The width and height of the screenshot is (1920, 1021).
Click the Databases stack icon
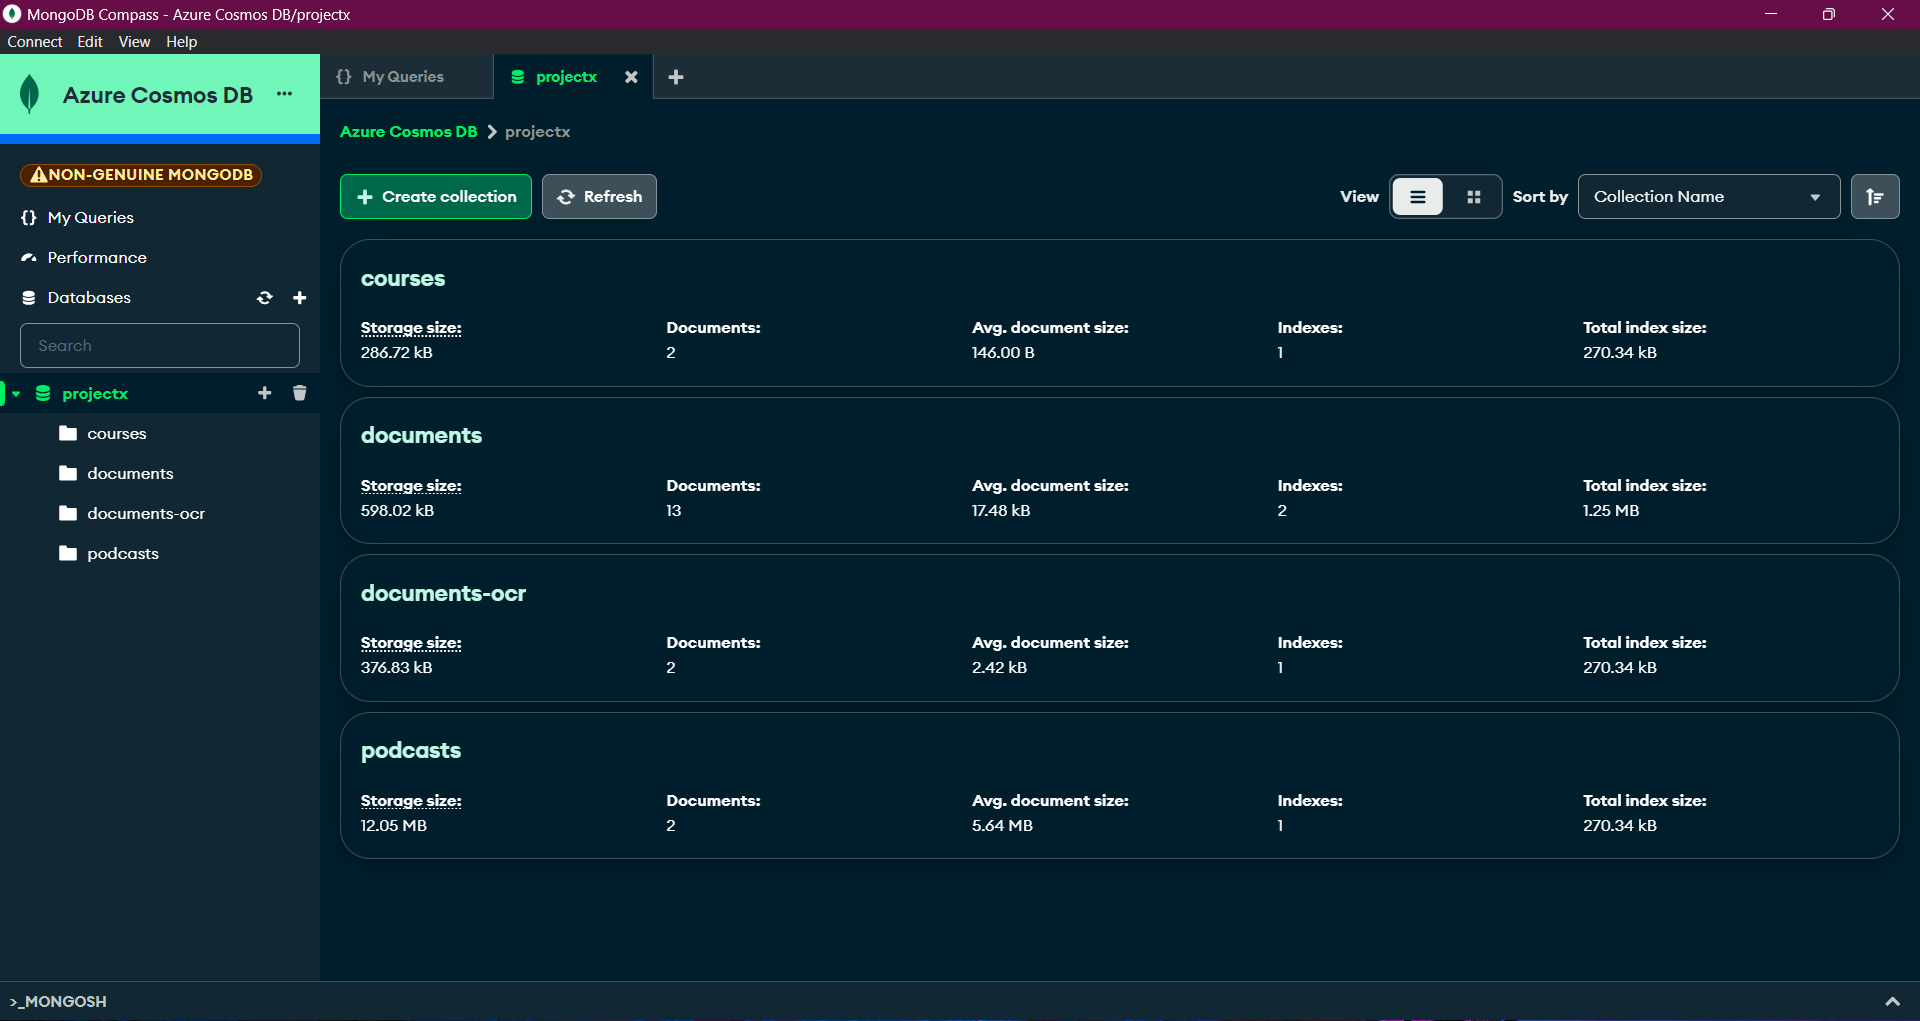29,298
